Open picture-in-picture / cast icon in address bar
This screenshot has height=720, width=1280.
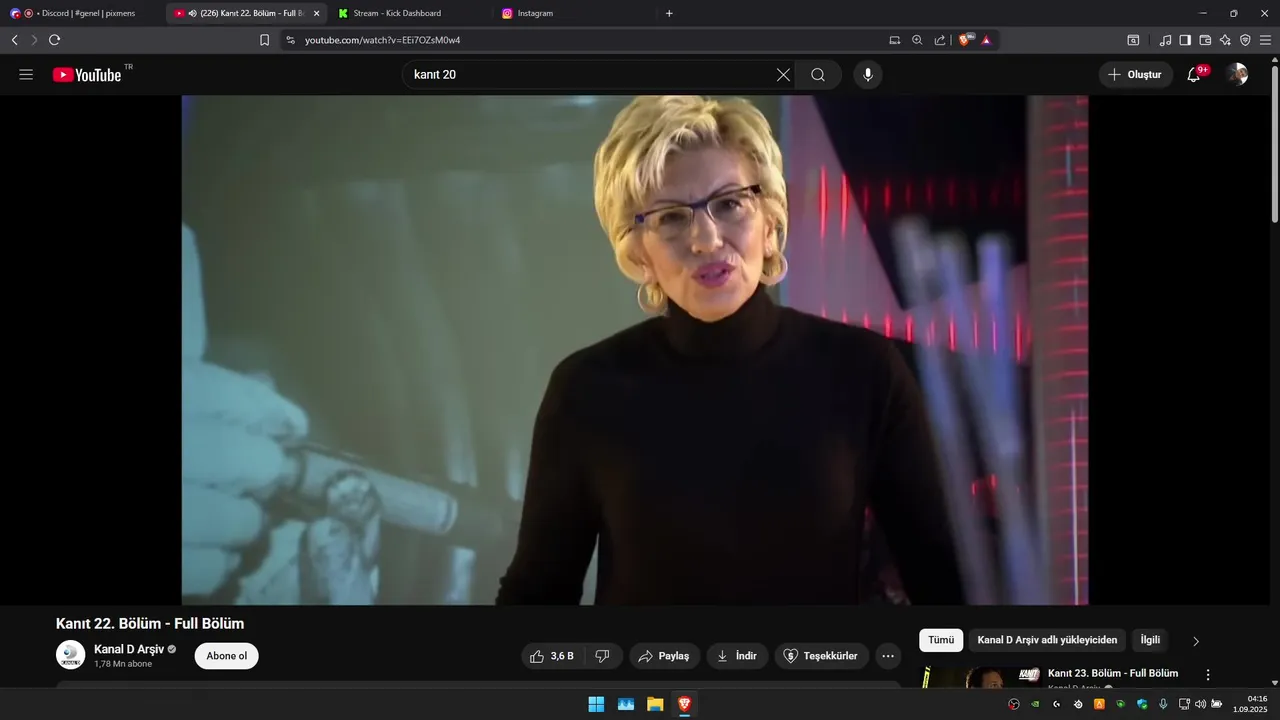click(894, 40)
